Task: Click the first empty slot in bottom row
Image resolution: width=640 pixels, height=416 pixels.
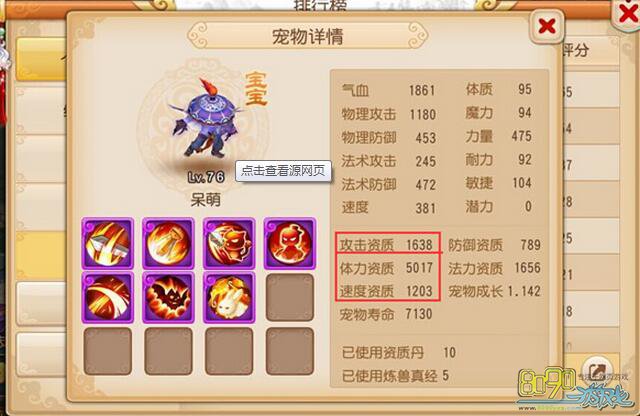Action: (108, 351)
